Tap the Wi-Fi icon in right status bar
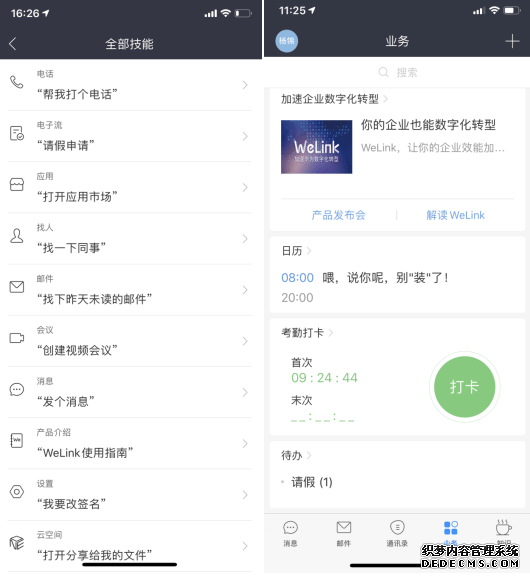 [x=494, y=10]
